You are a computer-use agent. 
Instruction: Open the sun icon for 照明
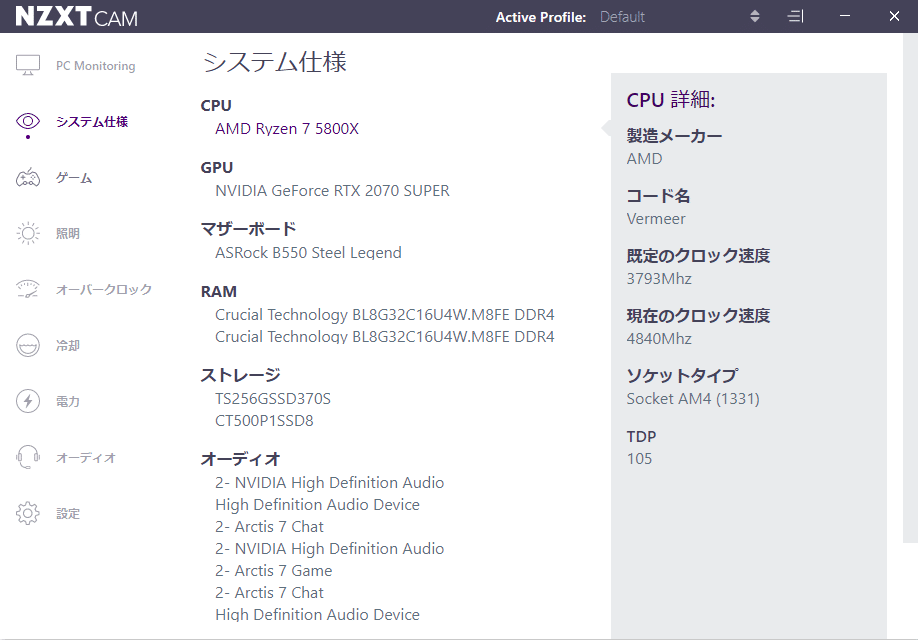click(x=28, y=233)
